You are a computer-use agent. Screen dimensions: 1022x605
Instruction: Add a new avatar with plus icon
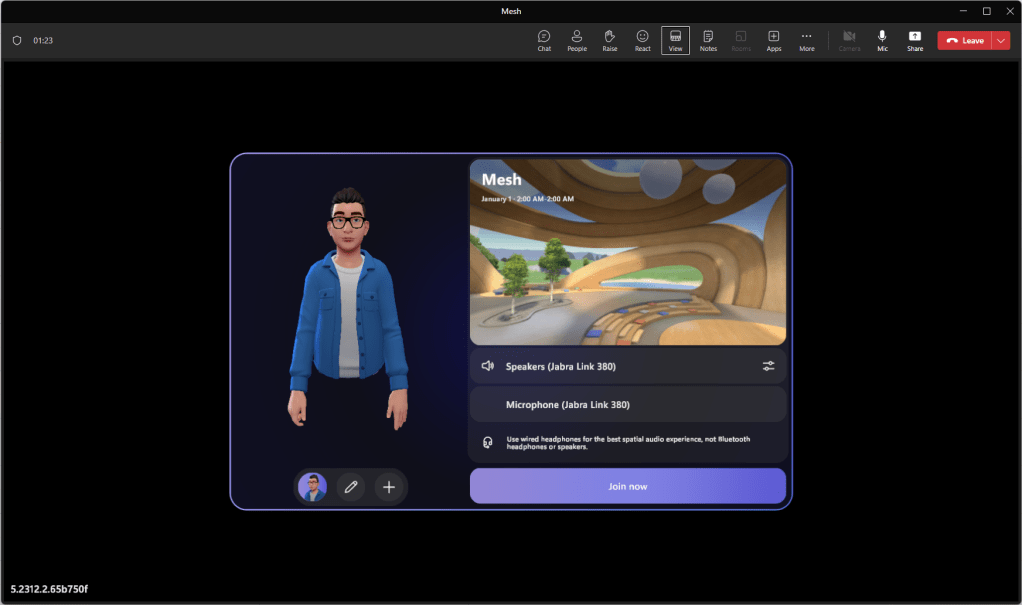coord(389,487)
